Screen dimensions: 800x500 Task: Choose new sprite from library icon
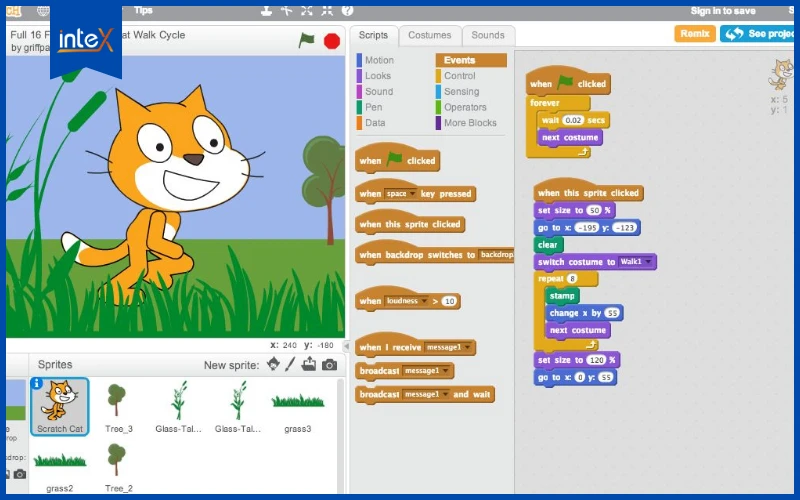click(273, 364)
